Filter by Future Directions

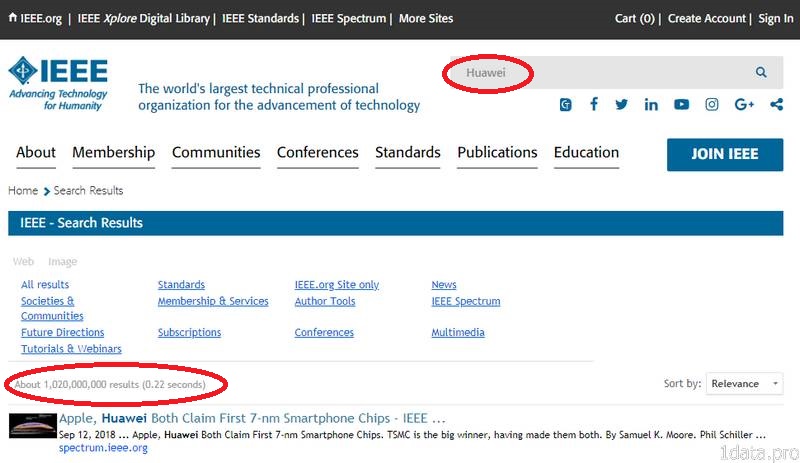point(62,332)
